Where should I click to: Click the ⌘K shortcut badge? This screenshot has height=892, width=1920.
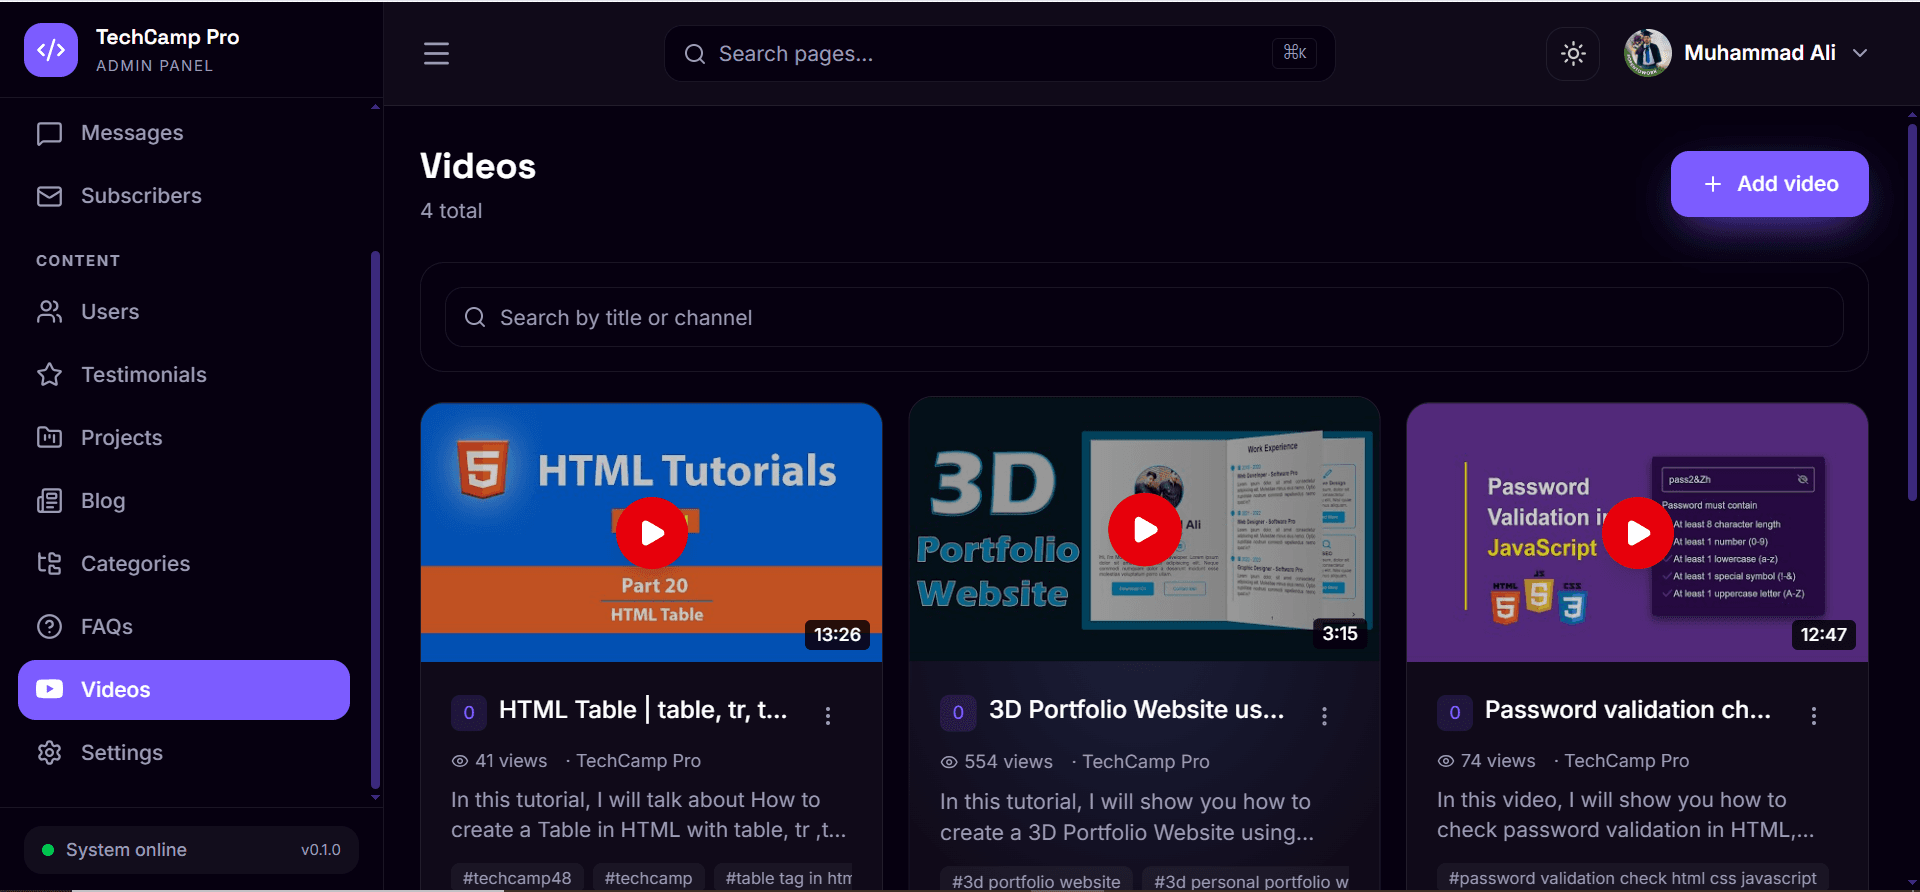pos(1295,53)
